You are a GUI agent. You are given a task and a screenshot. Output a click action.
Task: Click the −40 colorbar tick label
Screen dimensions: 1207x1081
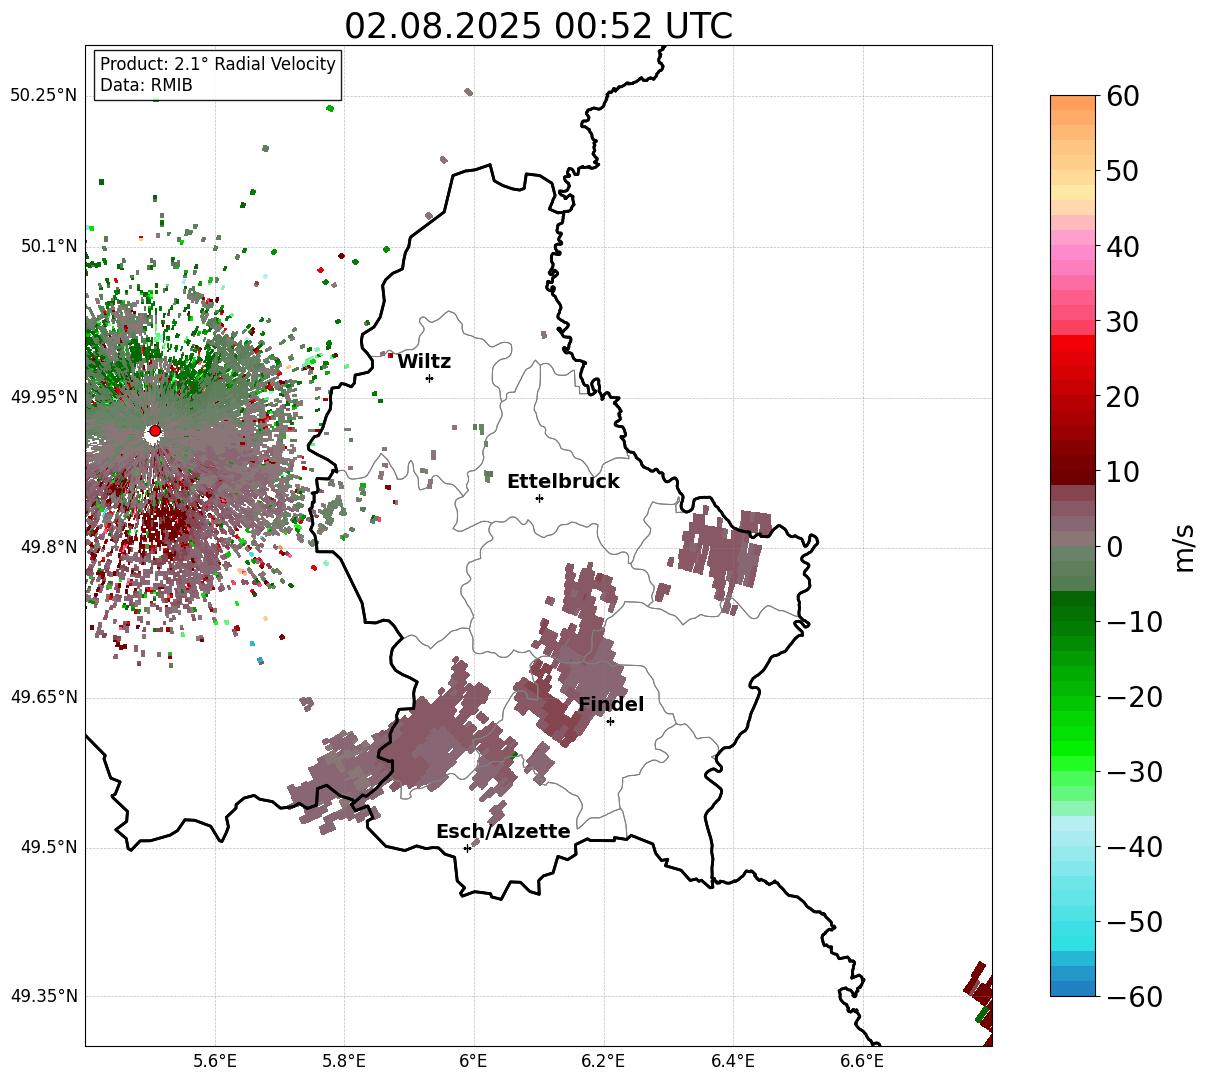pyautogui.click(x=1134, y=847)
